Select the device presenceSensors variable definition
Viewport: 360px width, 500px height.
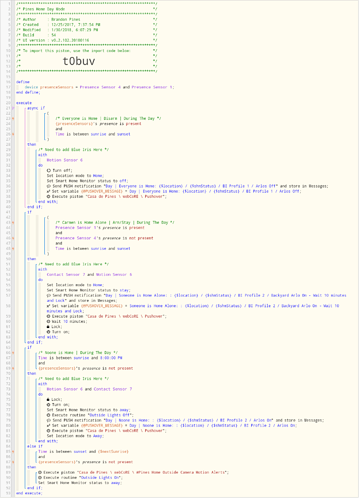(99, 87)
